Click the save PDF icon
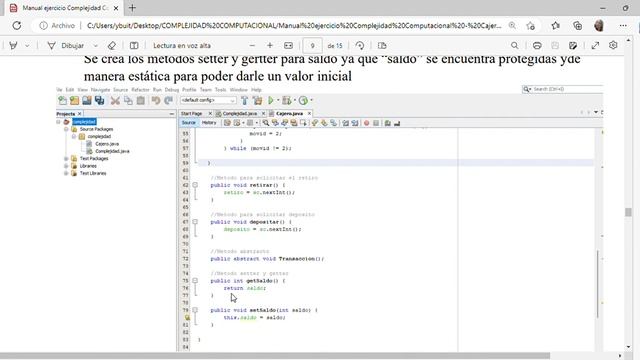 click(555, 45)
